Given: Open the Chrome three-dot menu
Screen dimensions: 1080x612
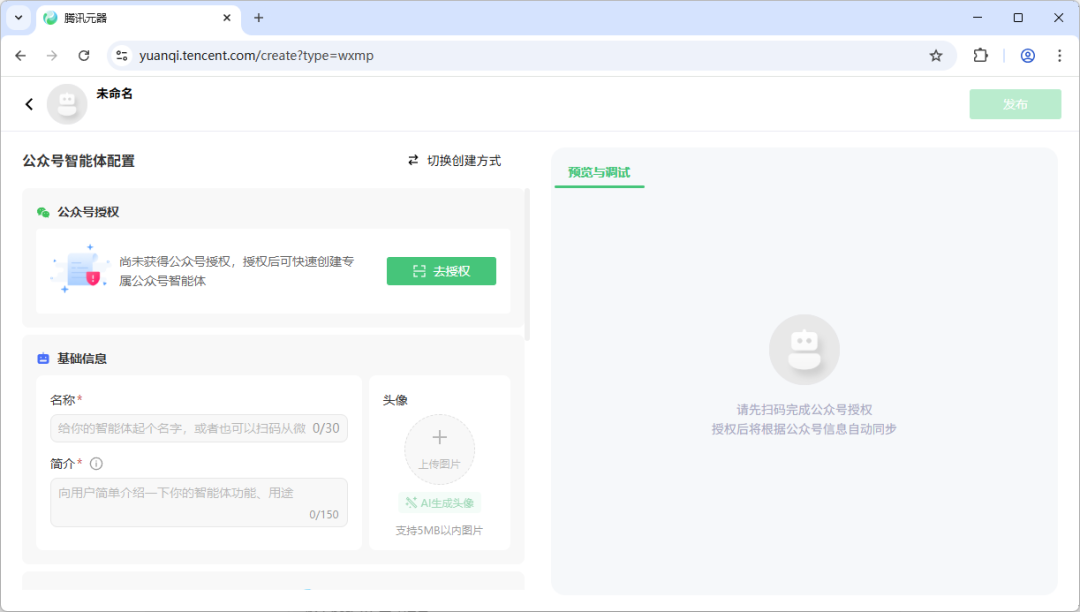Looking at the screenshot, I should pos(1058,56).
